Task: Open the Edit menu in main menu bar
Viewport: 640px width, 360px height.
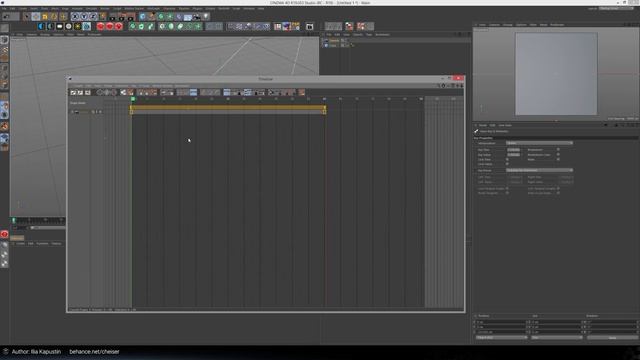Action: [x=13, y=9]
